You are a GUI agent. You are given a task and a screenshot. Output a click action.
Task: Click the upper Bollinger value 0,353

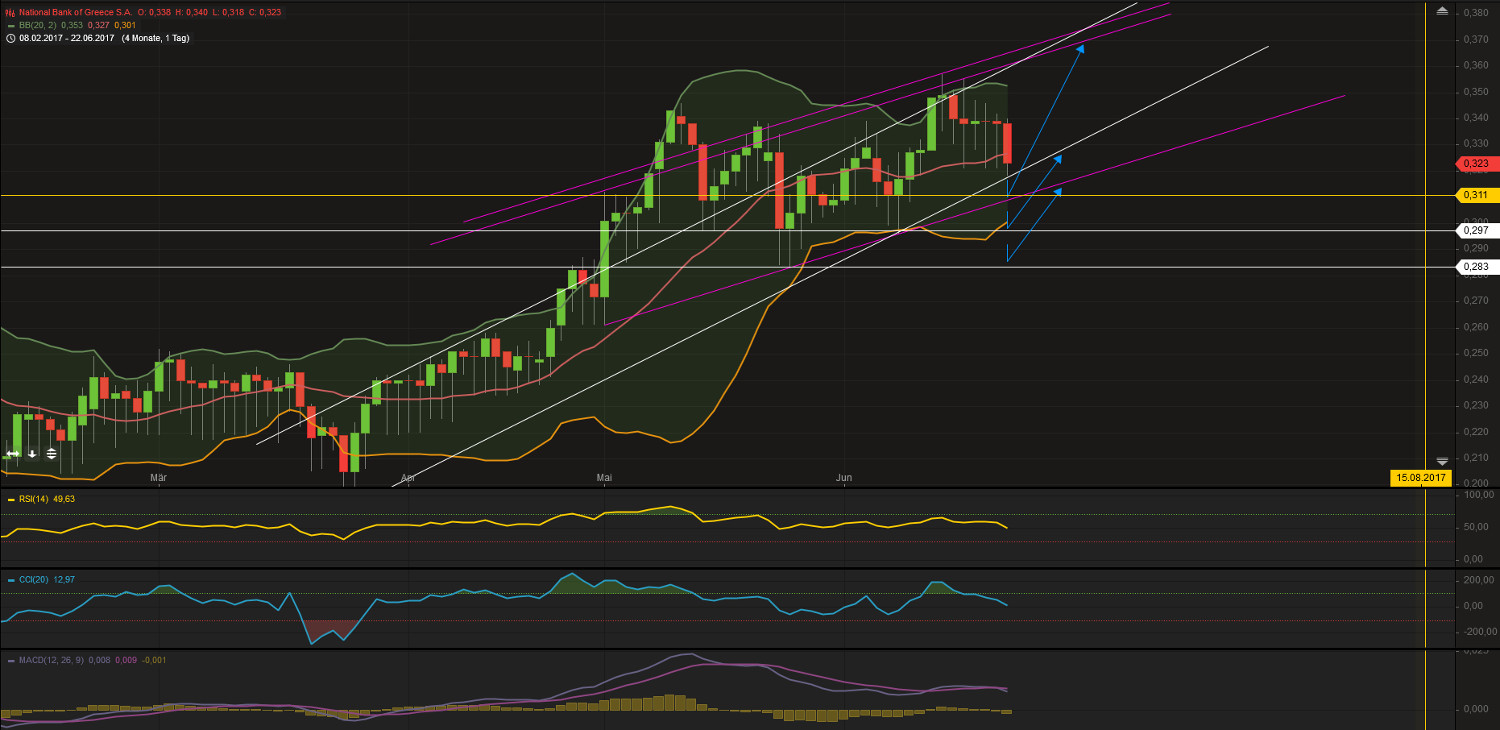[73, 25]
